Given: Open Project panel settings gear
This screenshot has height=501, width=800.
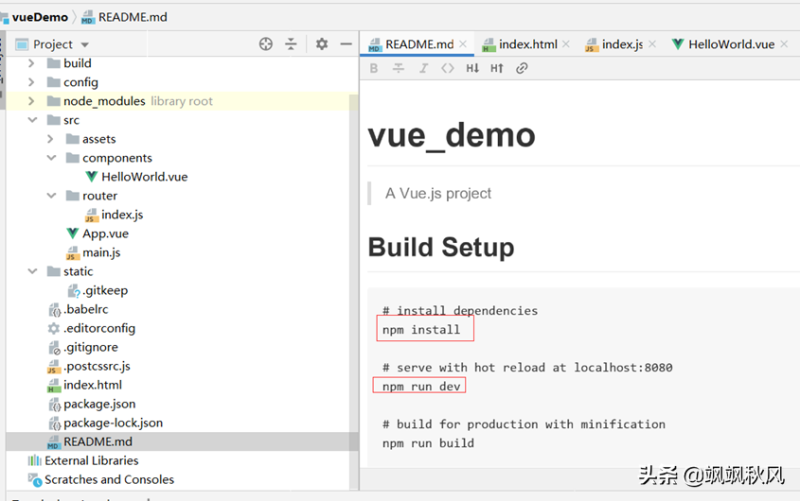Looking at the screenshot, I should point(321,44).
